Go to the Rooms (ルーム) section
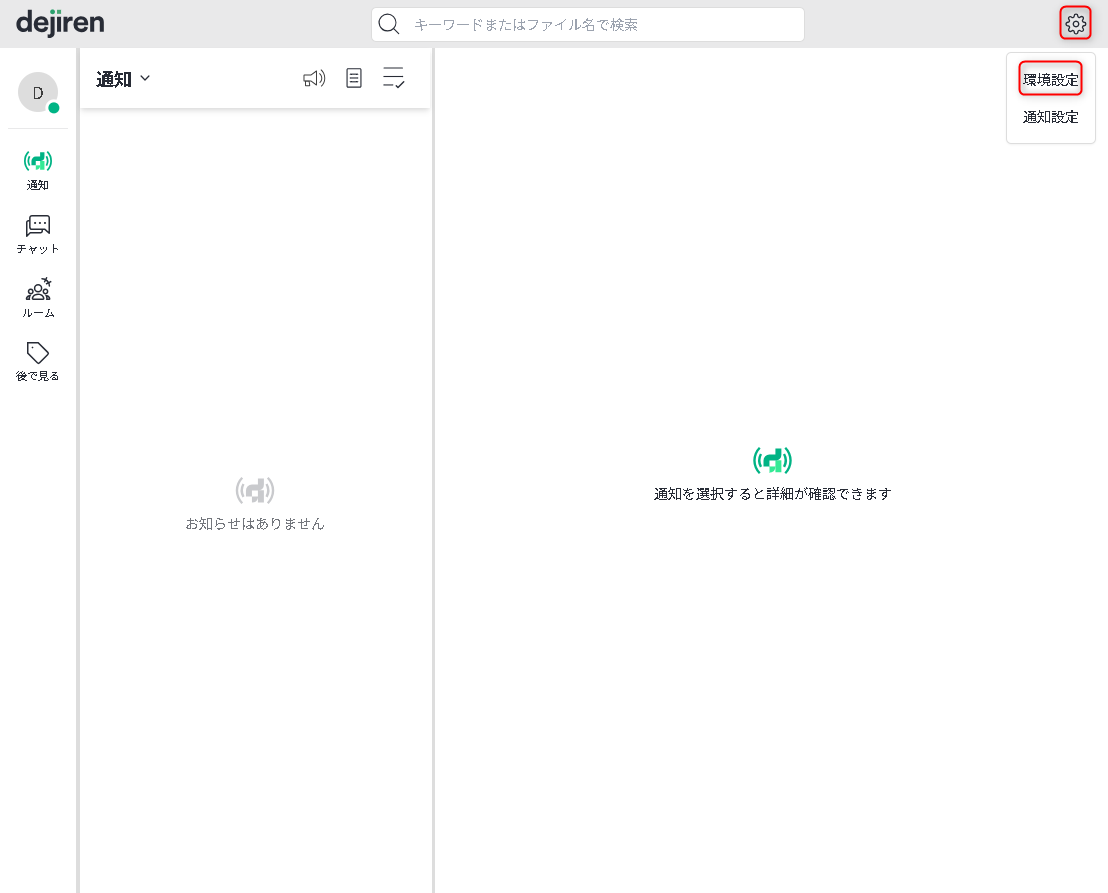Image resolution: width=1108 pixels, height=893 pixels. coord(38,298)
